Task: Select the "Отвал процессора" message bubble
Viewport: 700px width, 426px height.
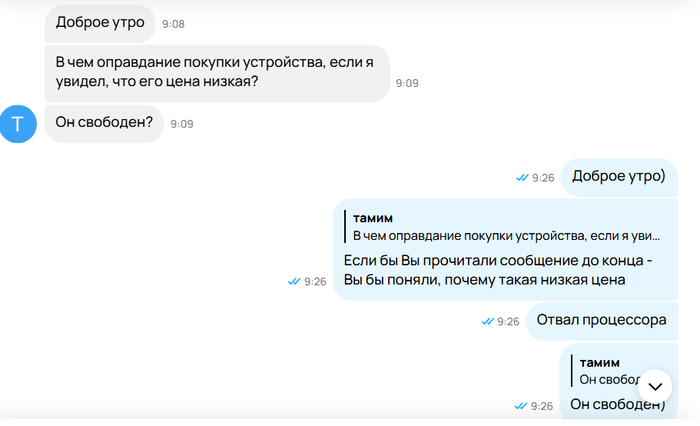Action: point(601,321)
